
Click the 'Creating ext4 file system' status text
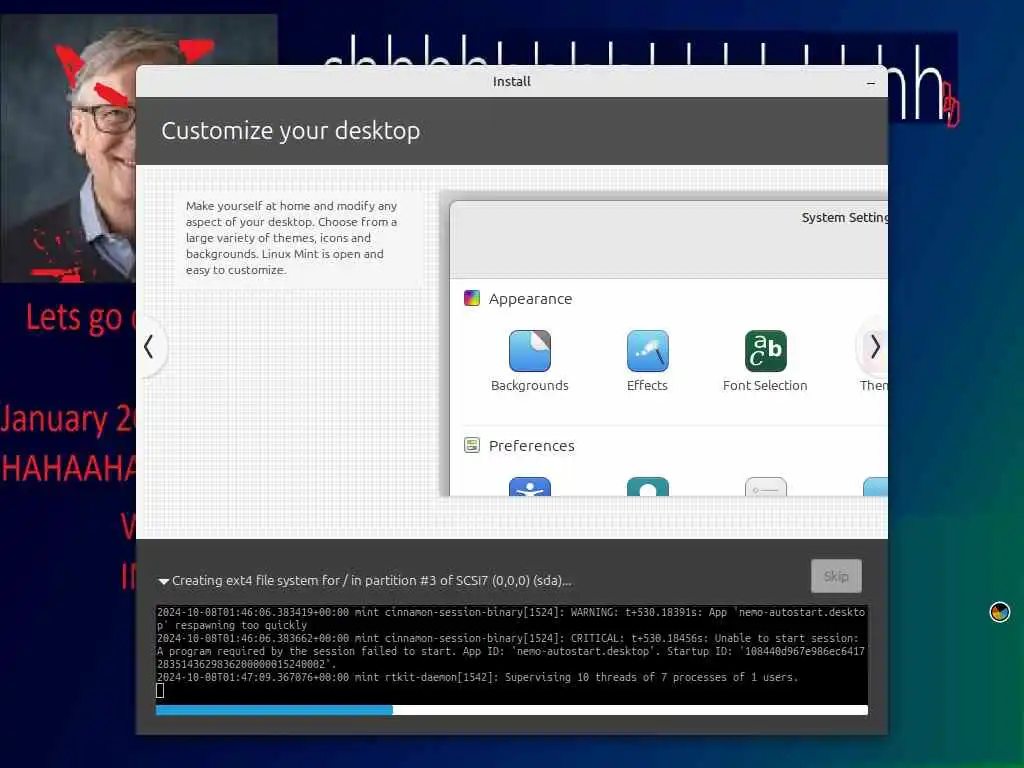(x=372, y=581)
